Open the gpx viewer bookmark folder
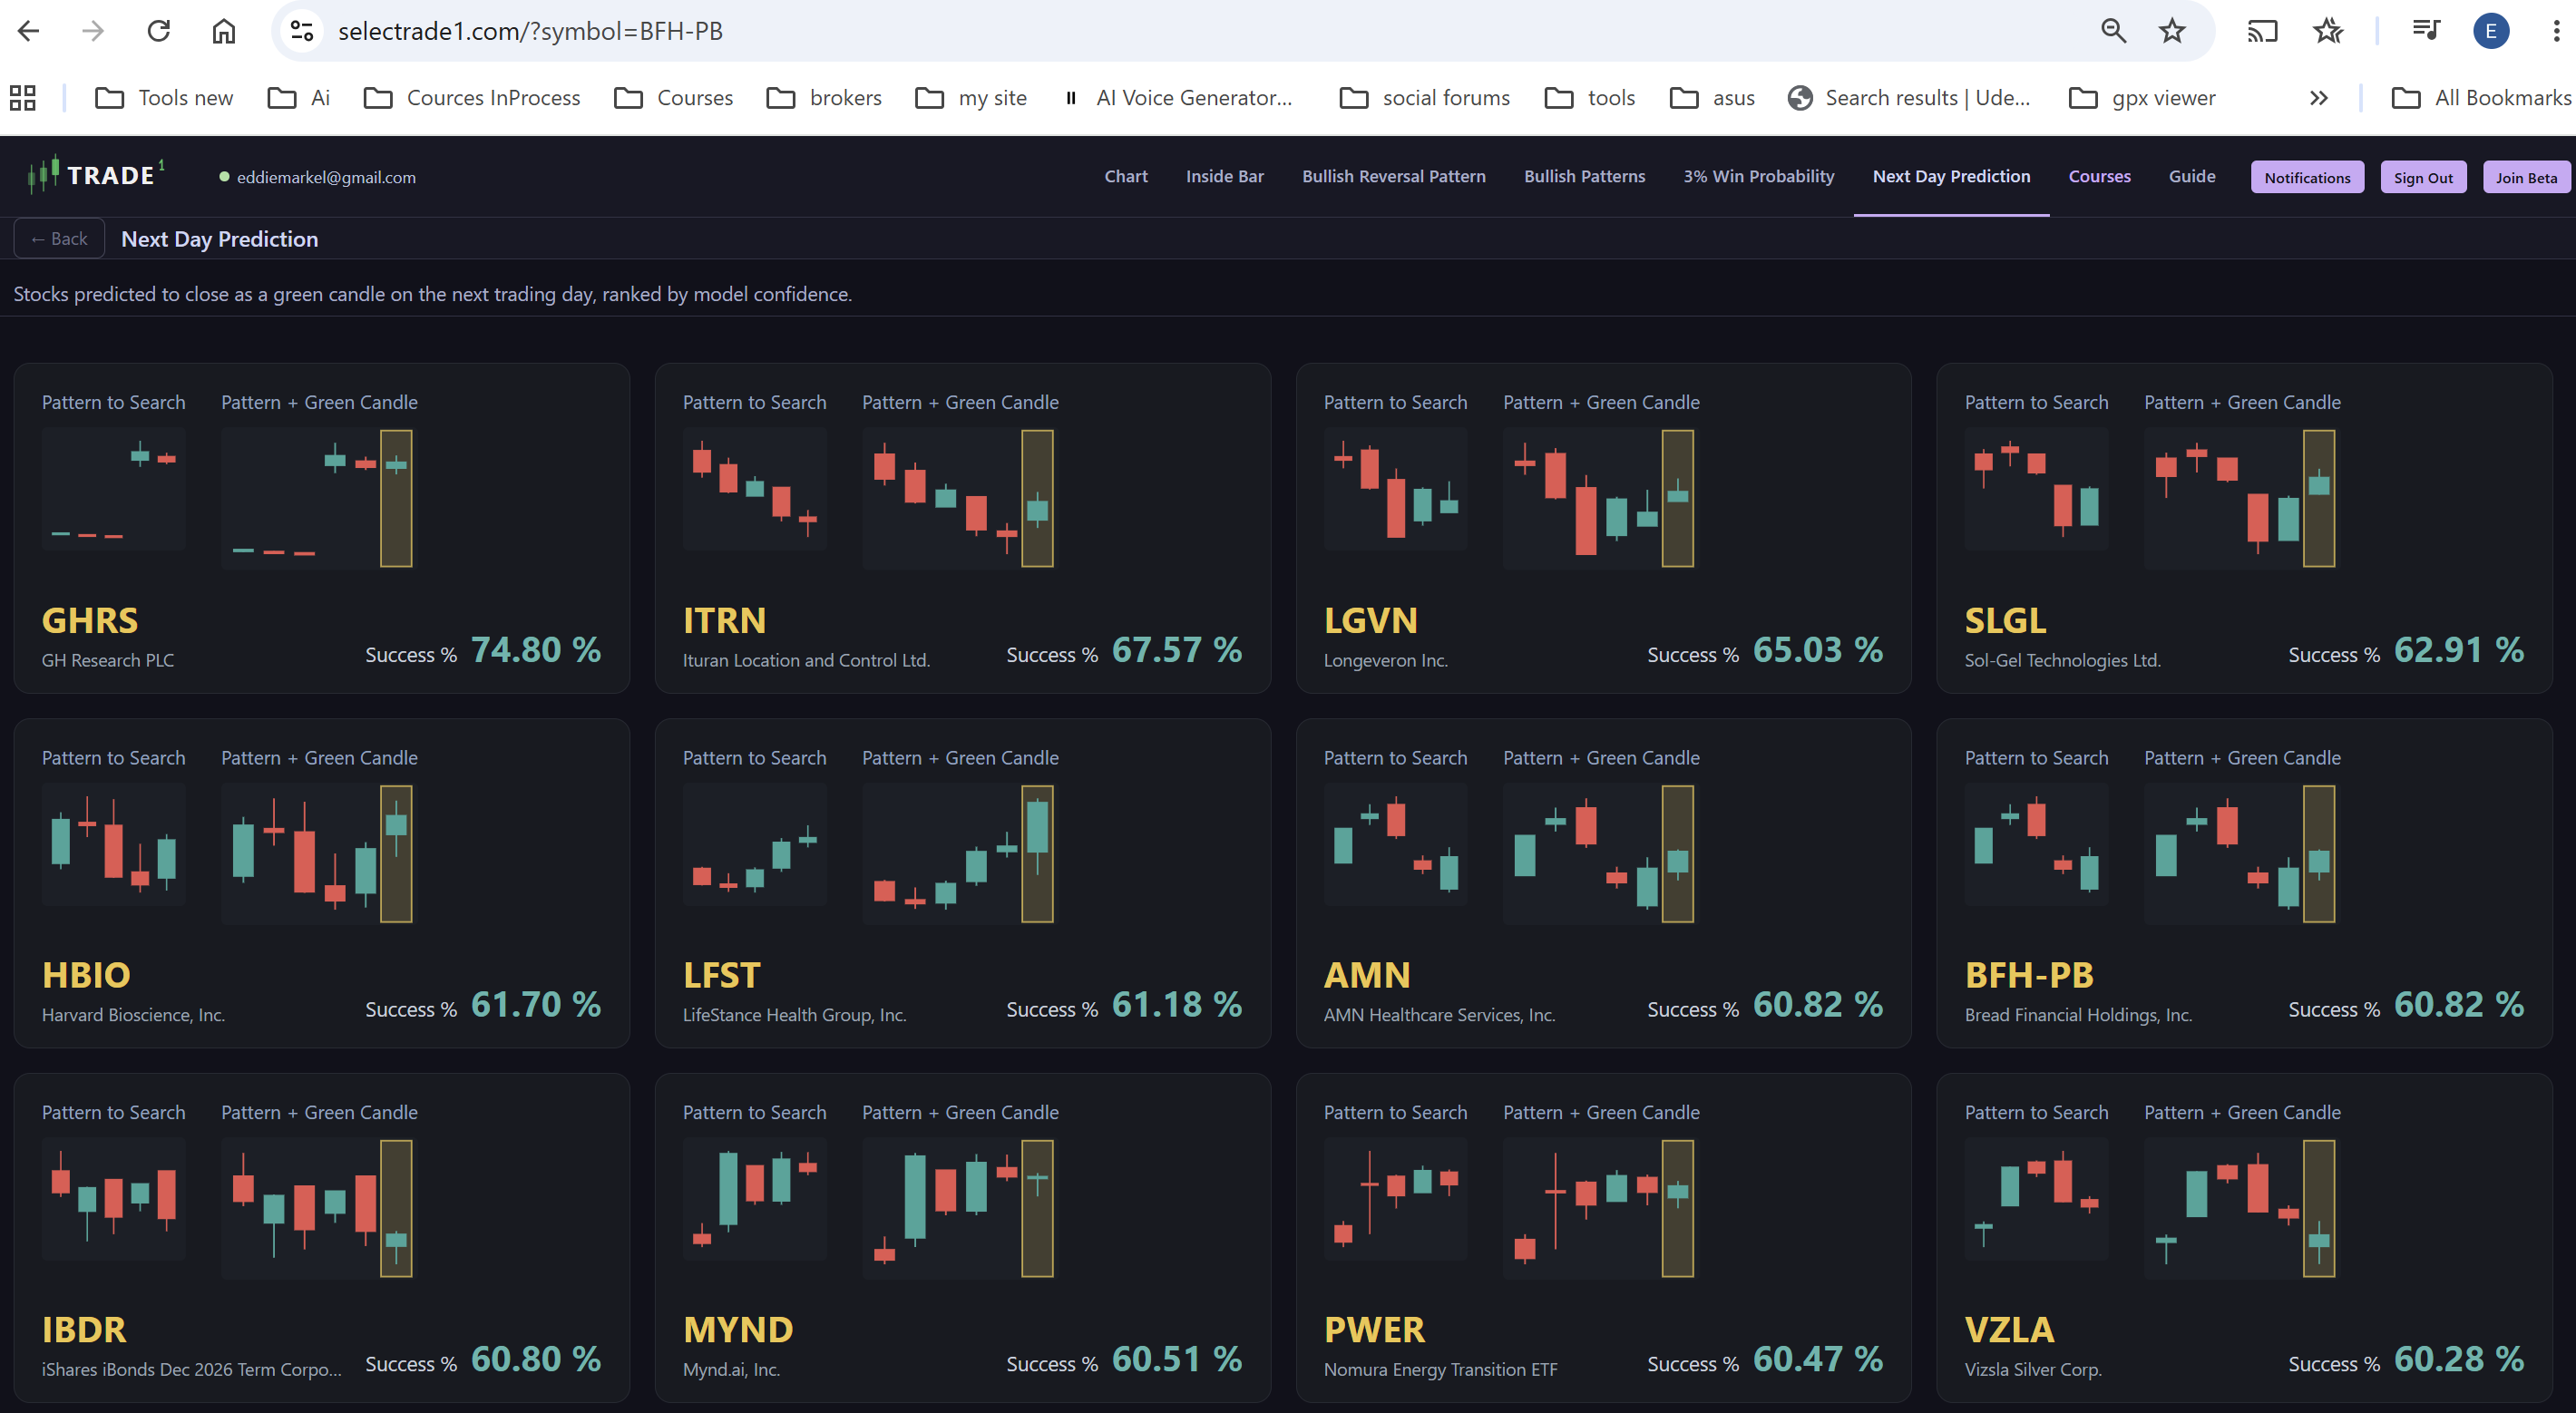 click(x=2142, y=98)
